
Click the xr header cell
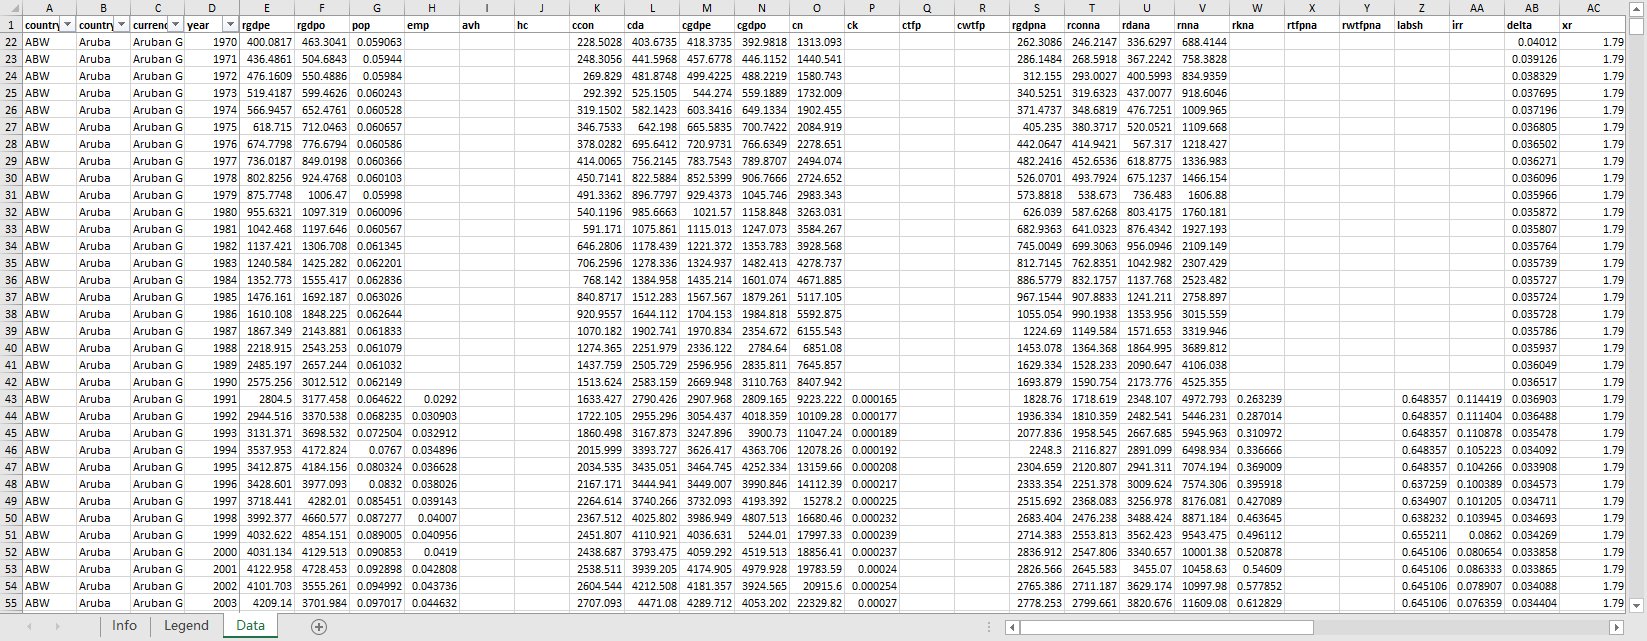(1593, 25)
